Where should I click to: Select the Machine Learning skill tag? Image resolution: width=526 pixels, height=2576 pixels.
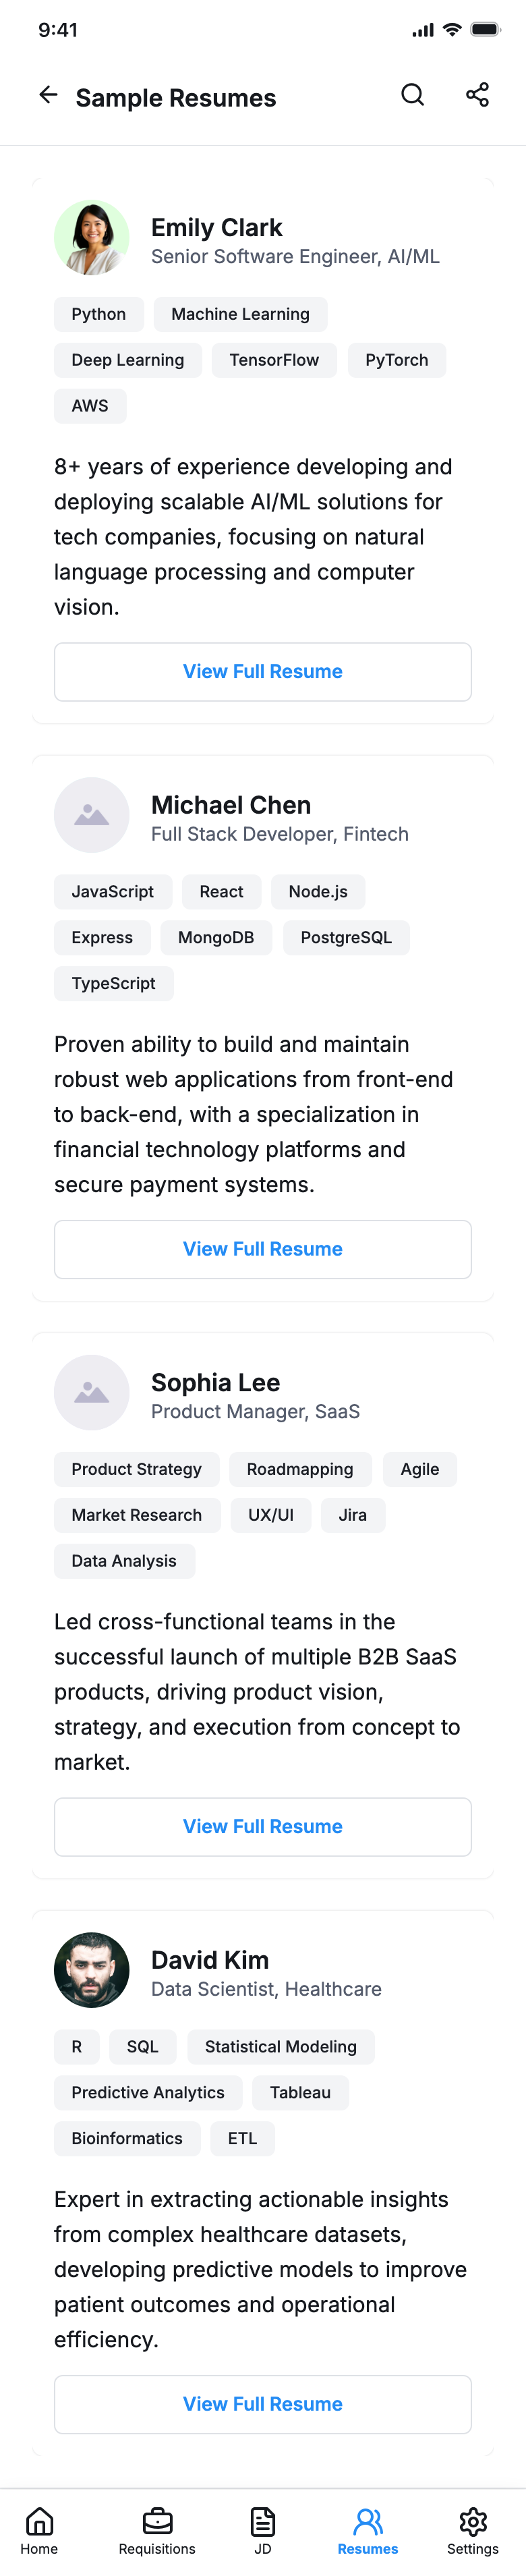[x=240, y=314]
